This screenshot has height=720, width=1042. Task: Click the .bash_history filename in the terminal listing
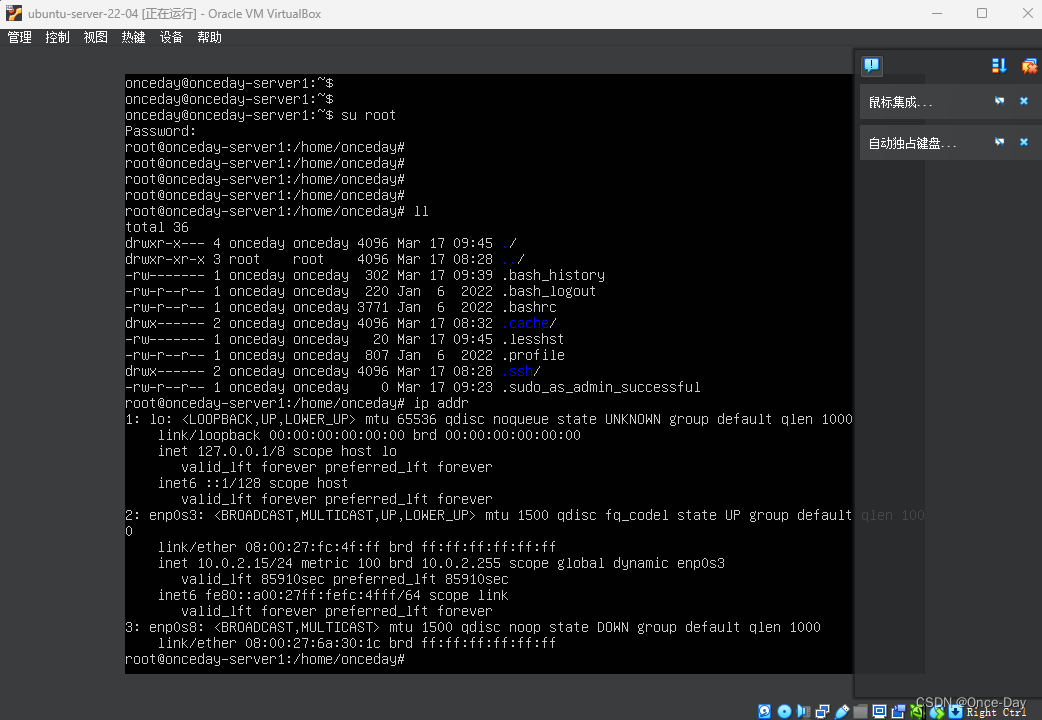click(553, 275)
